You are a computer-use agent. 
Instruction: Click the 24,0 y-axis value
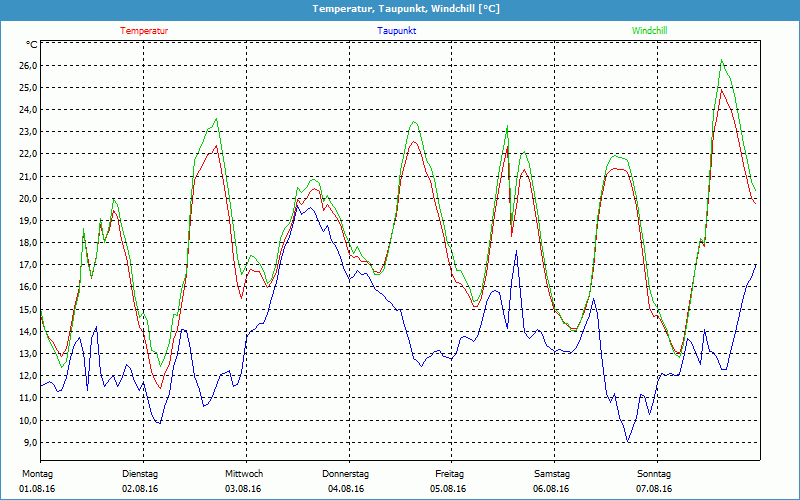[x=28, y=110]
